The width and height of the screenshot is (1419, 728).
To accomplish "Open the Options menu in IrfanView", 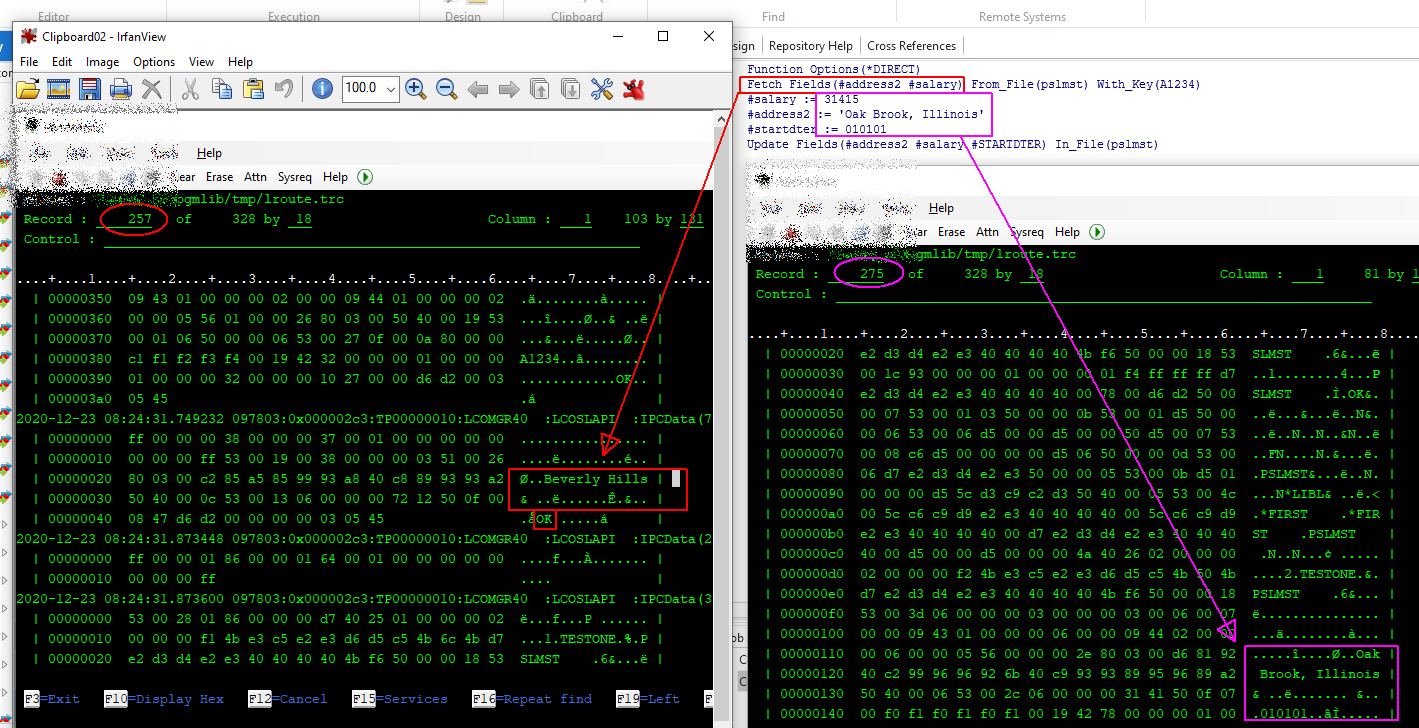I will click(x=154, y=62).
